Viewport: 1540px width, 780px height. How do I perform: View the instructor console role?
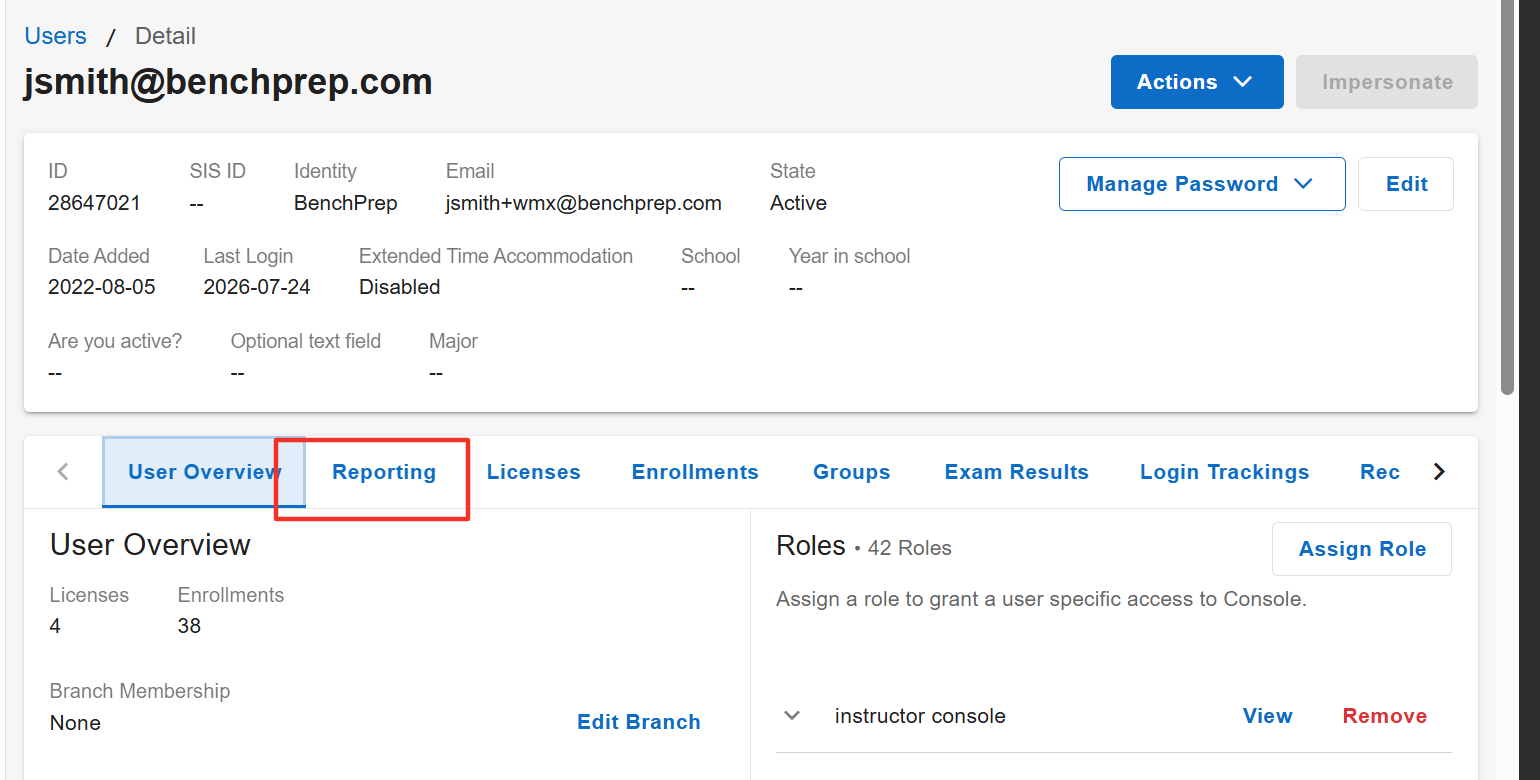[x=1267, y=716]
